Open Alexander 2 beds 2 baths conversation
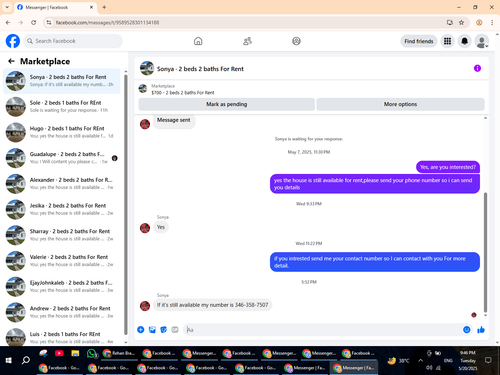The image size is (500, 375). pos(62,184)
